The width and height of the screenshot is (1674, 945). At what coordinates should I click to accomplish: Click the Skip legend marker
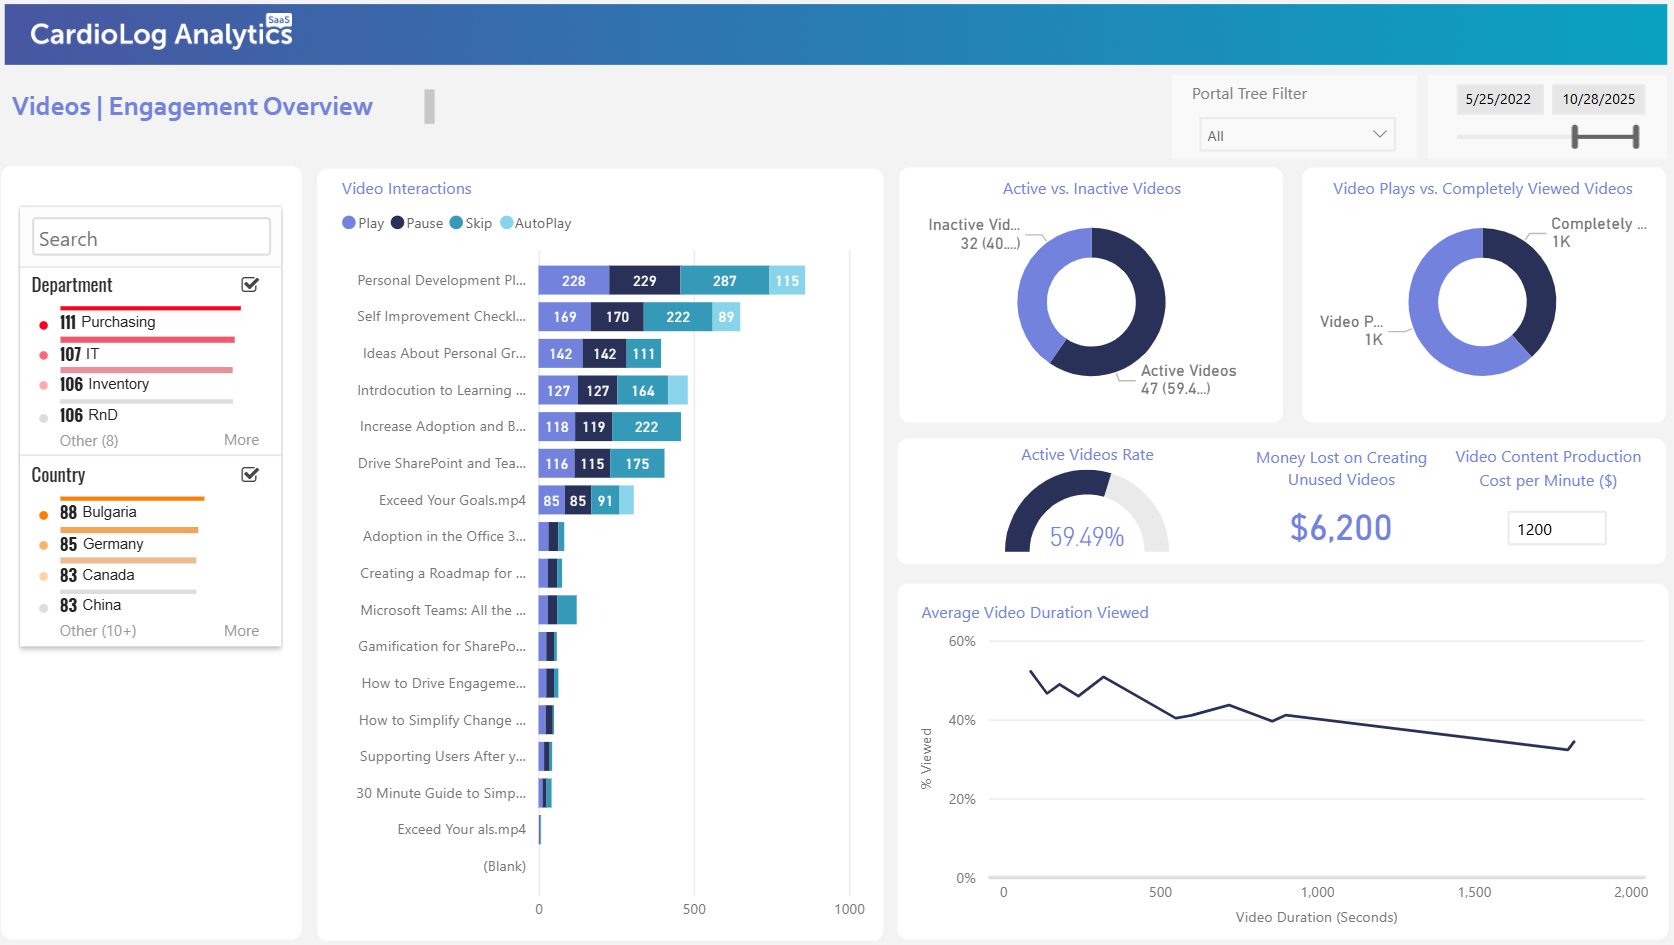[456, 223]
